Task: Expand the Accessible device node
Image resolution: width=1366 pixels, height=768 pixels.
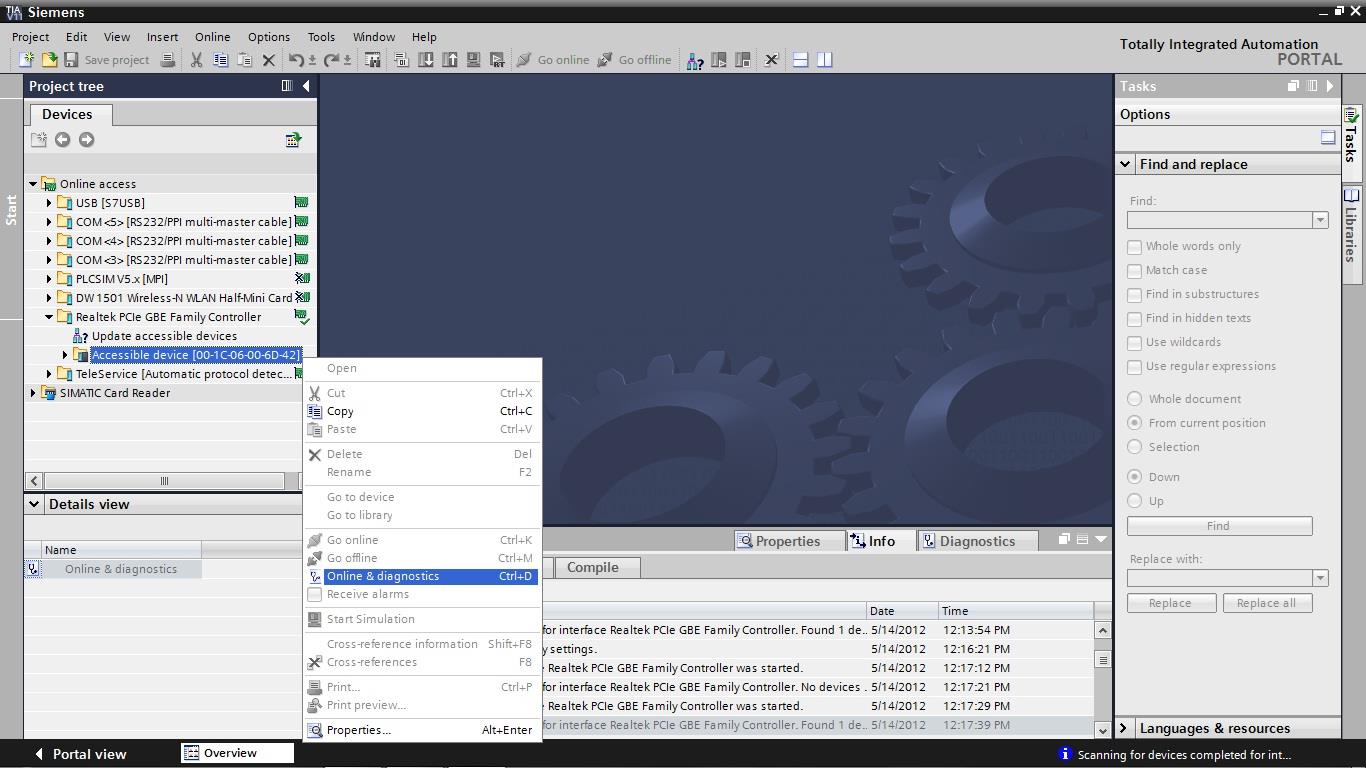Action: pos(65,355)
